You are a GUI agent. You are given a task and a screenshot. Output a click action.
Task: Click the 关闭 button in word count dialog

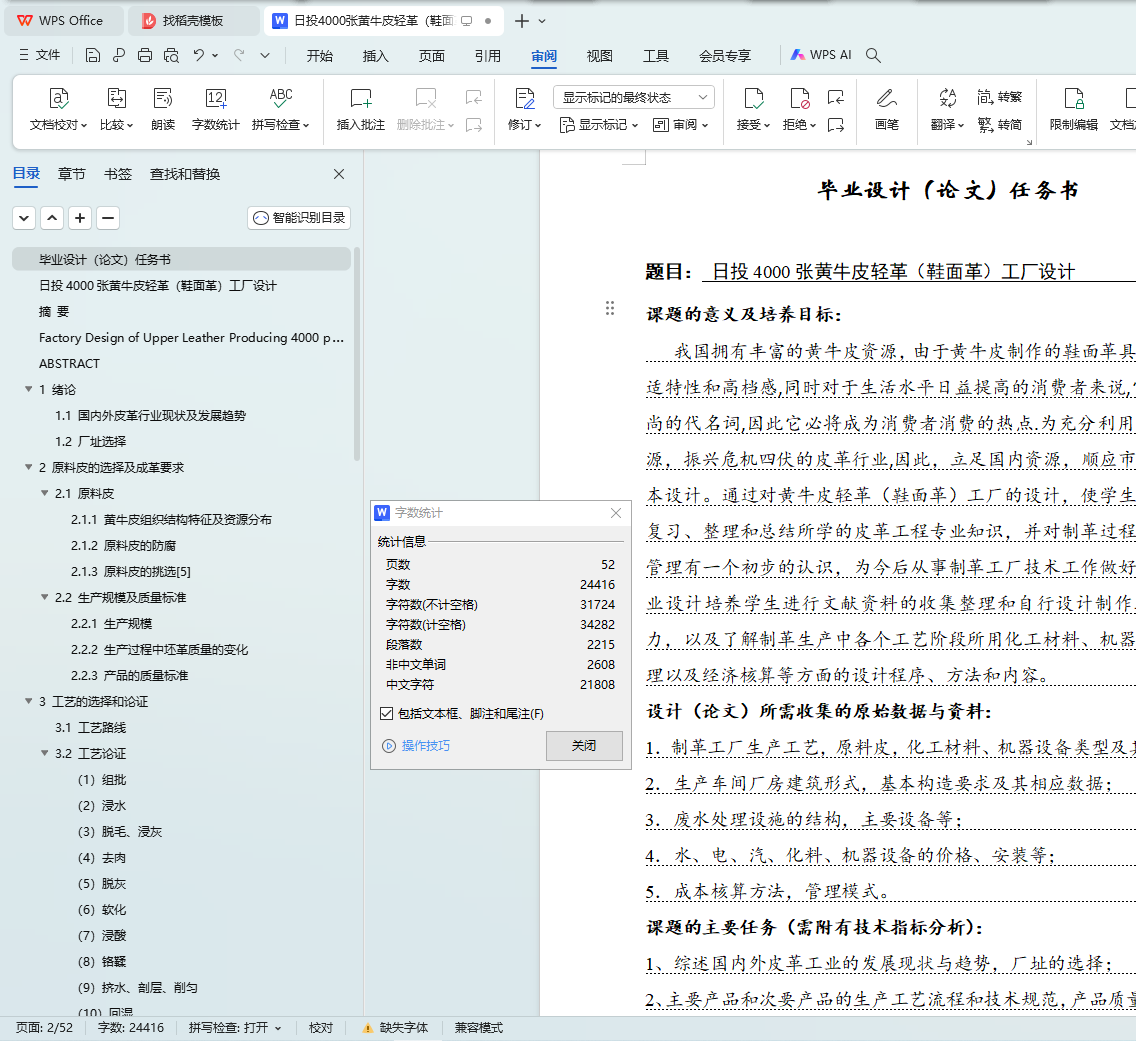[x=584, y=746]
